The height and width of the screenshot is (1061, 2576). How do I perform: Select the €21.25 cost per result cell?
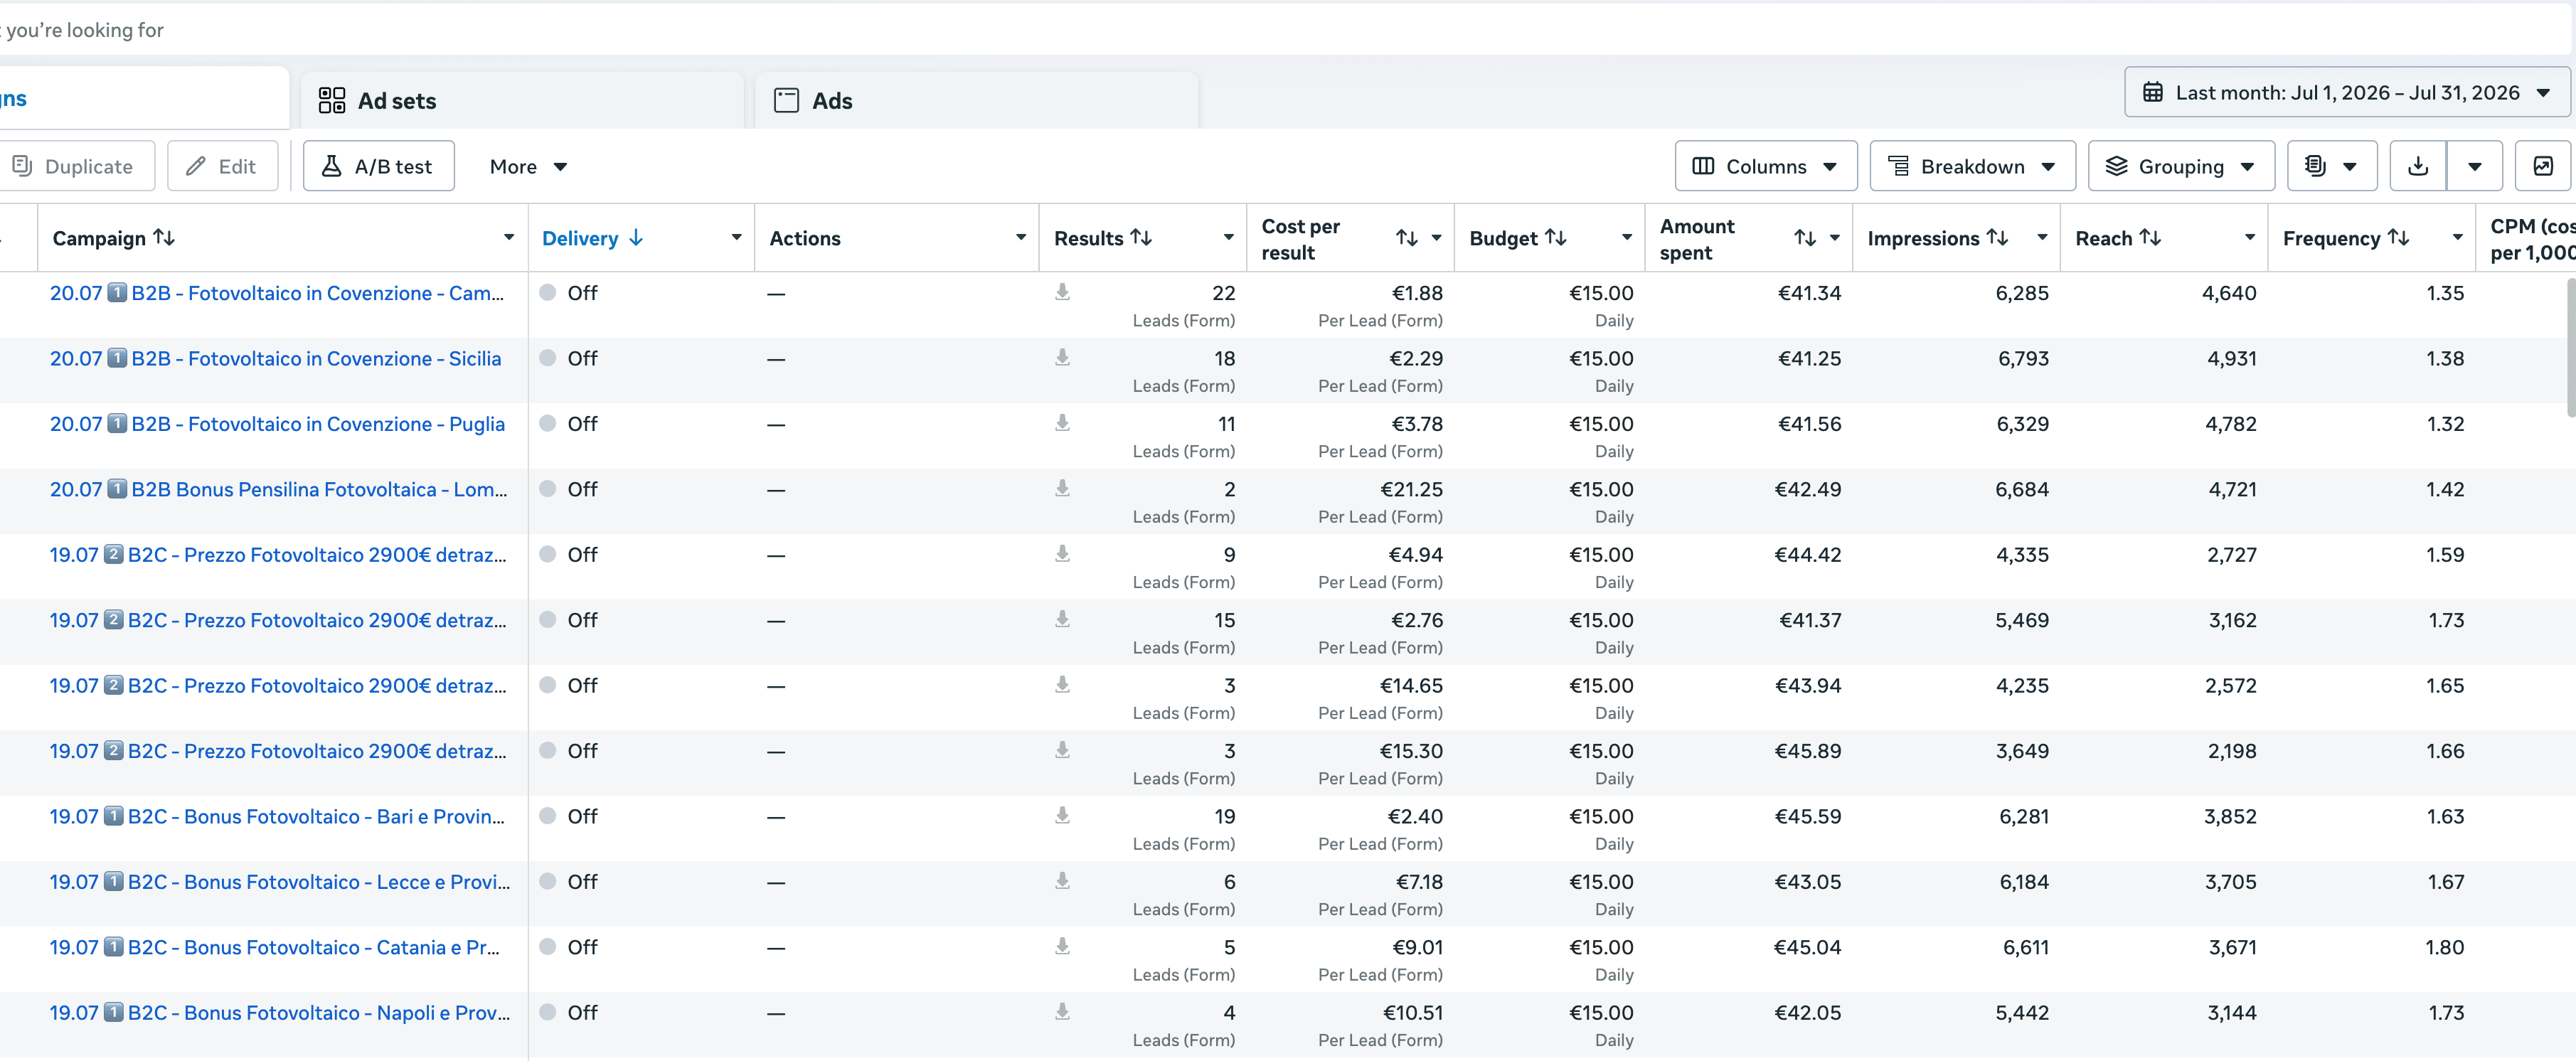pos(1350,501)
